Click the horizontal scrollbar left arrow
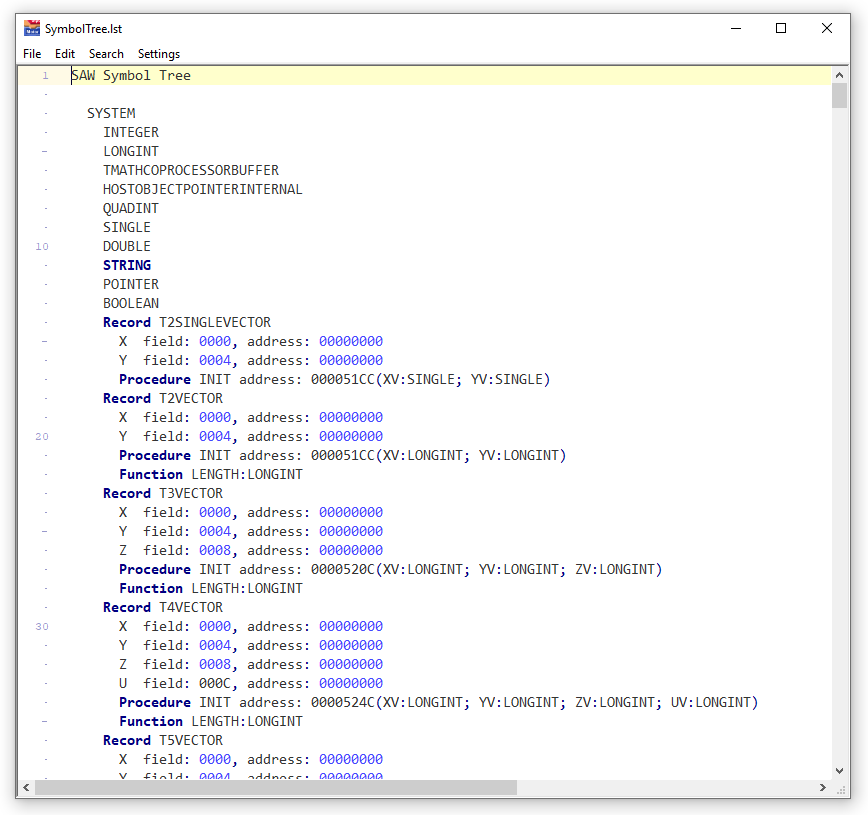Image resolution: width=868 pixels, height=815 pixels. tap(26, 787)
